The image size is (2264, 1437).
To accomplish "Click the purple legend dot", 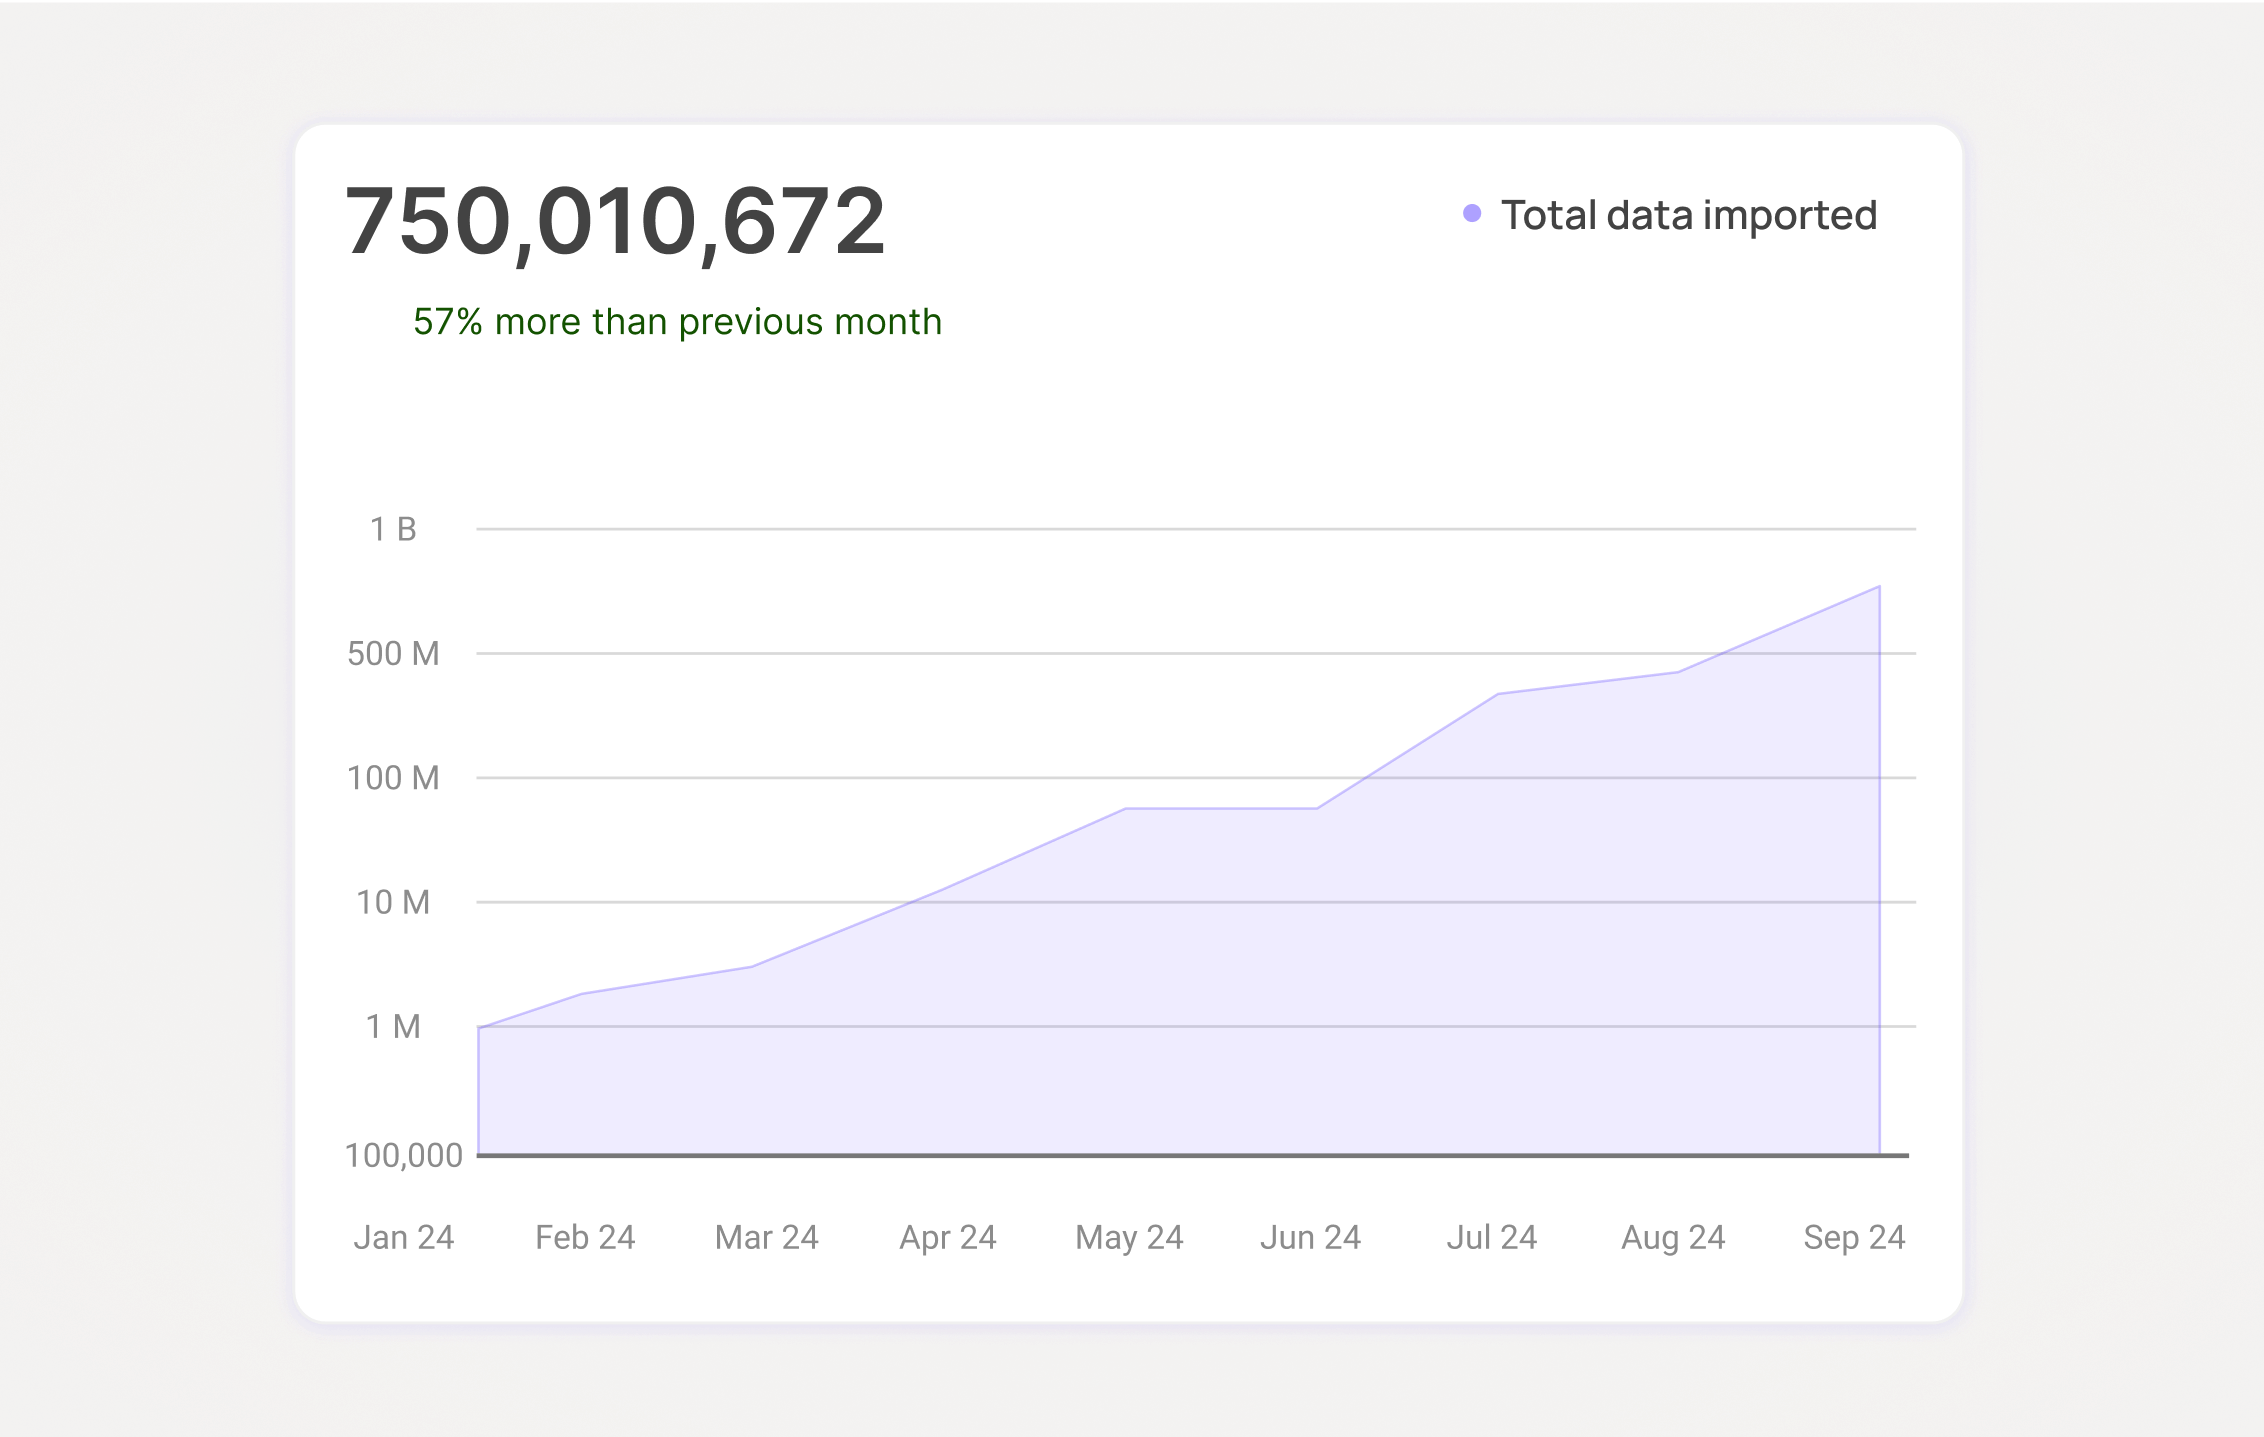I will (1471, 213).
